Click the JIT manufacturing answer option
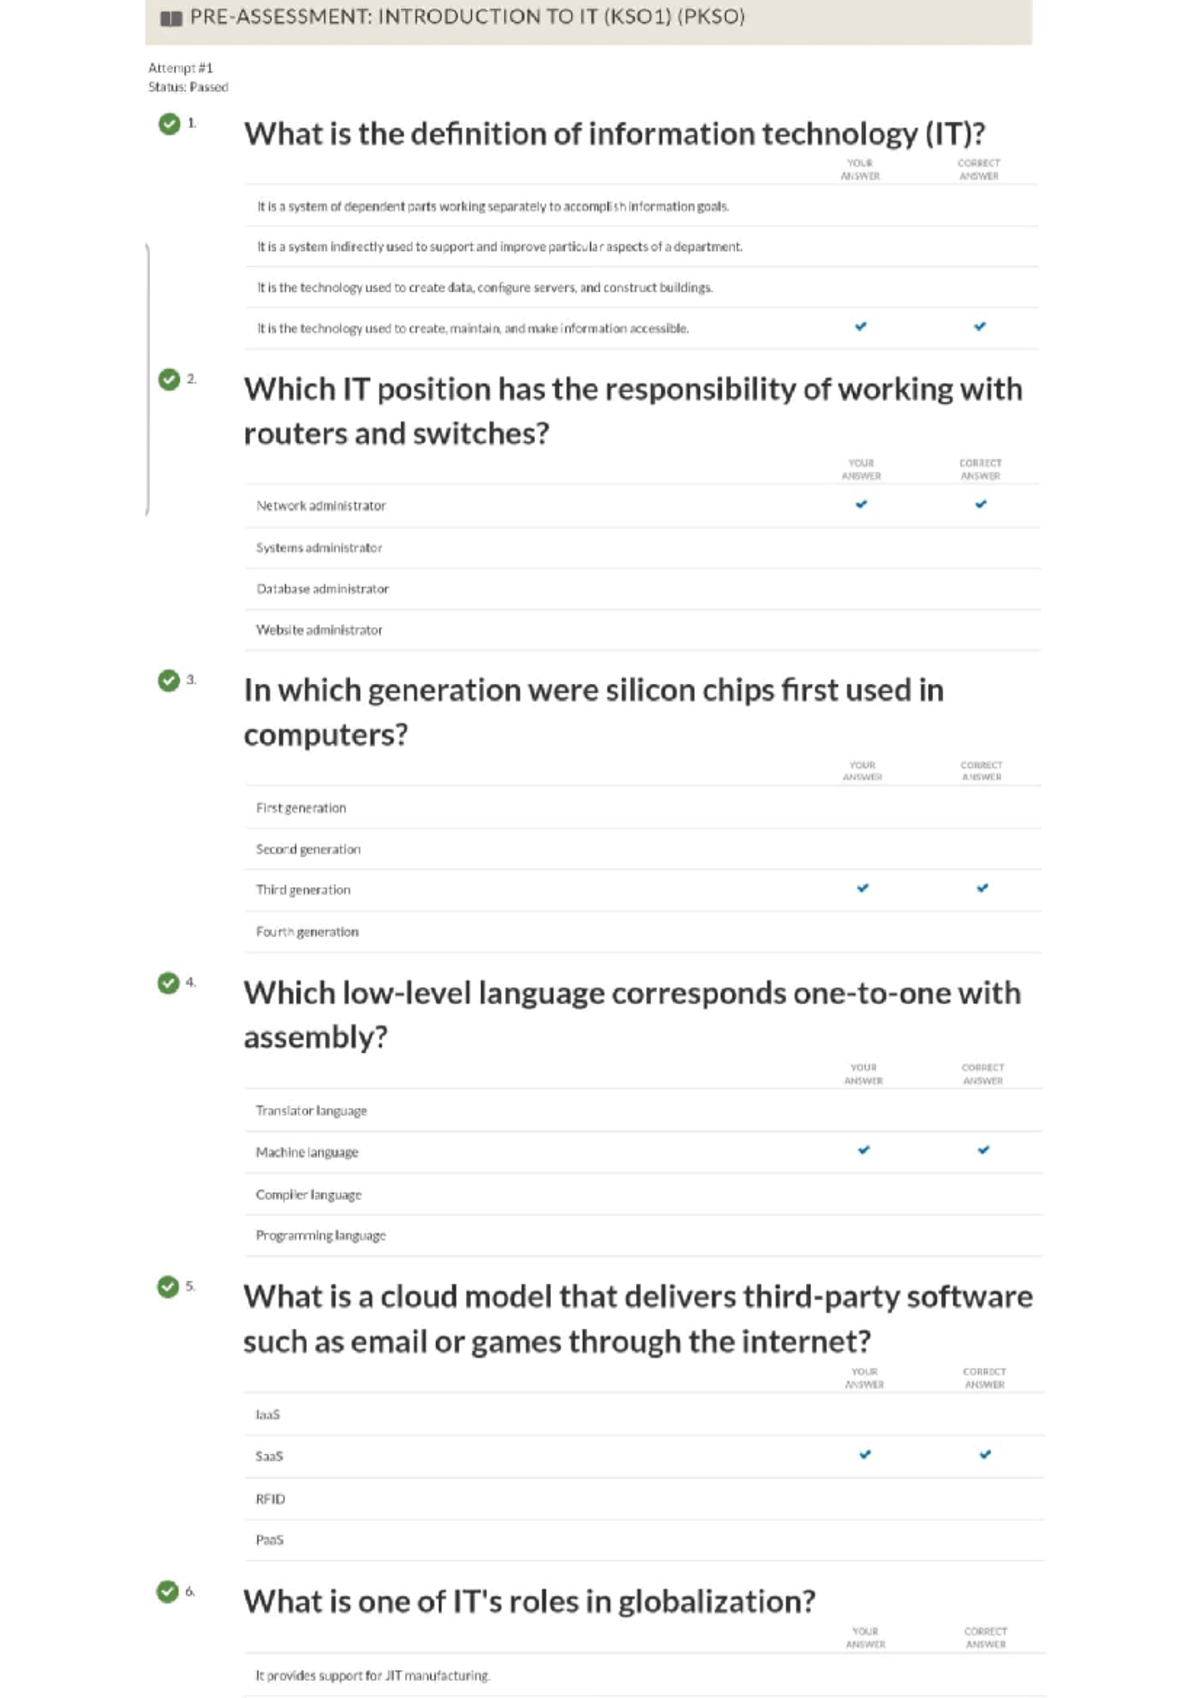 point(373,1675)
